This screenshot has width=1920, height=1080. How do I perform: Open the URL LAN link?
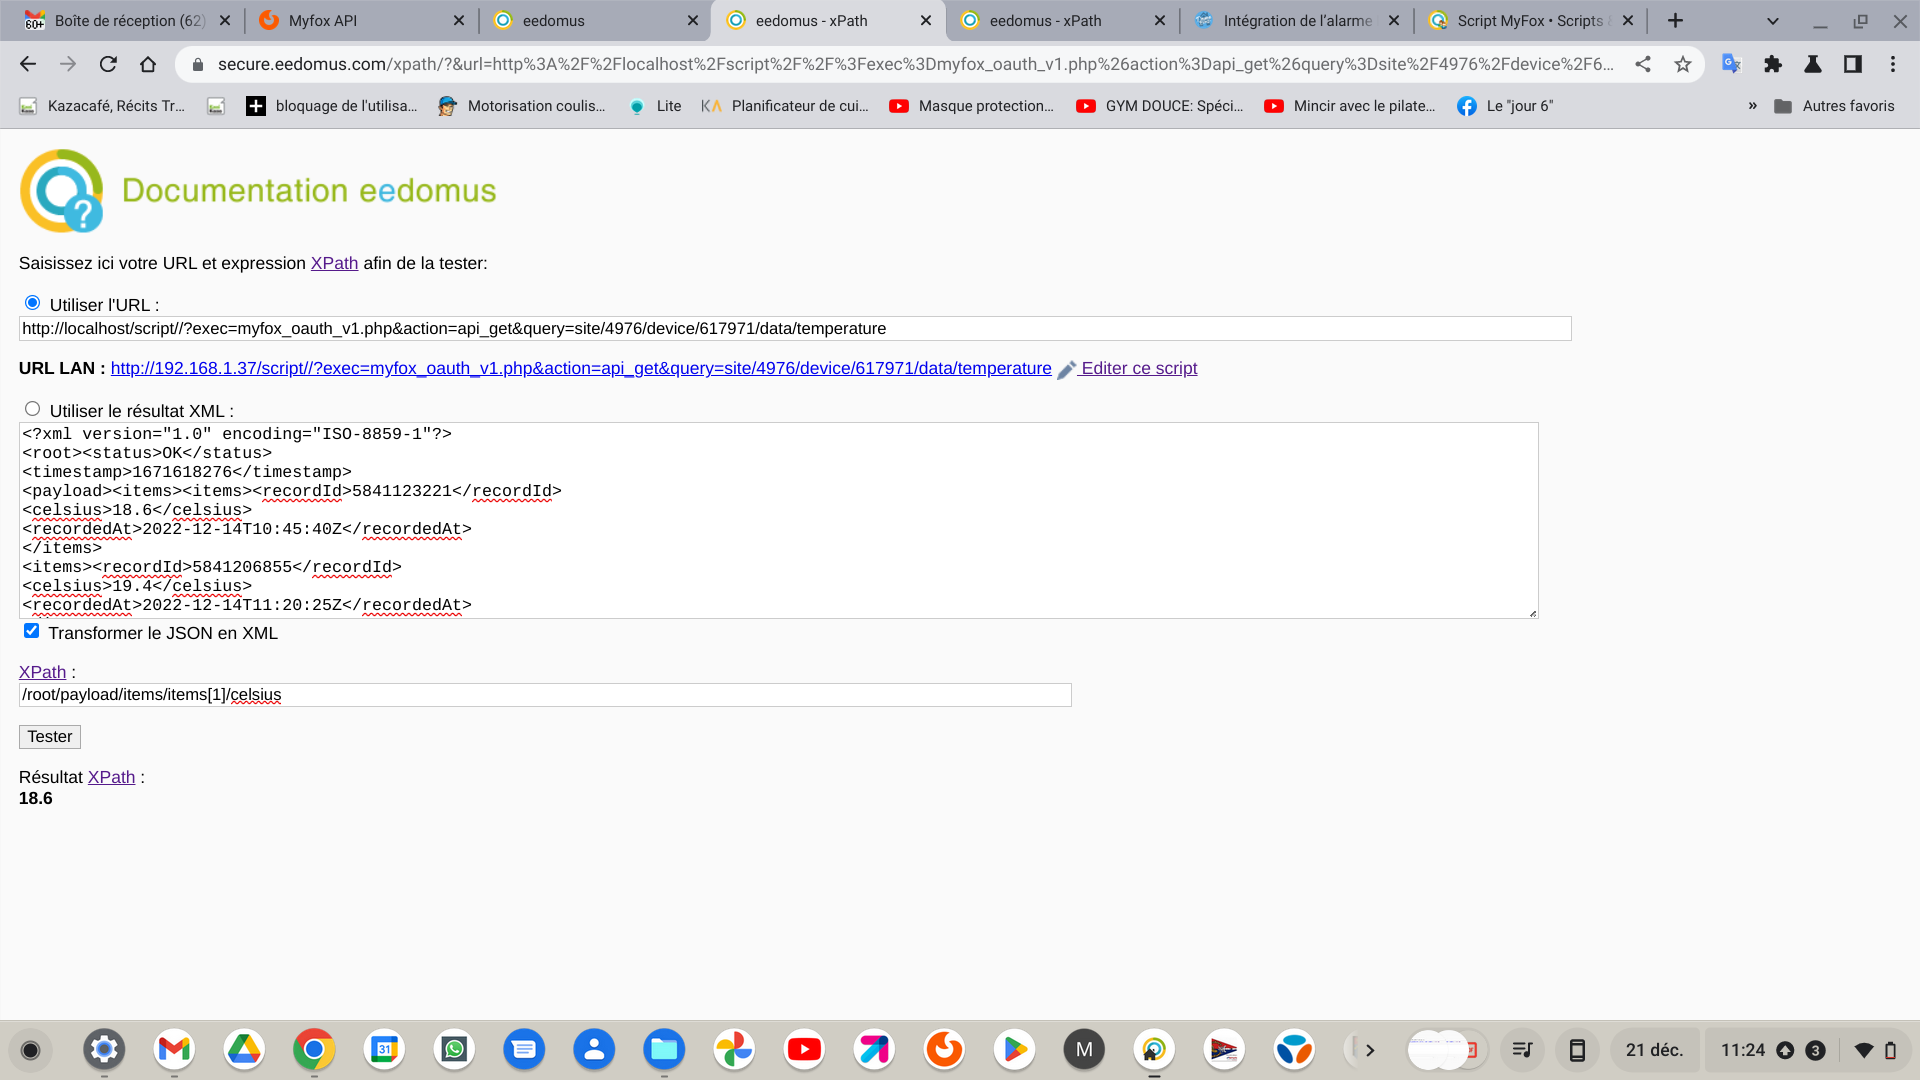(x=581, y=368)
